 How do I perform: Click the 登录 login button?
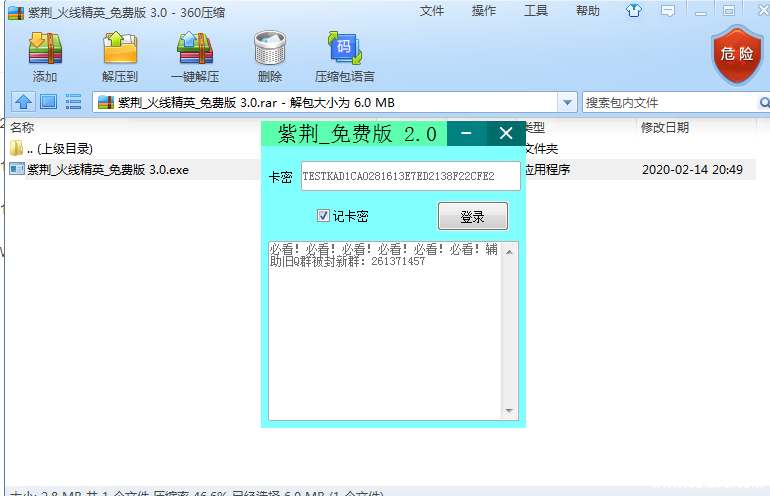click(x=473, y=216)
